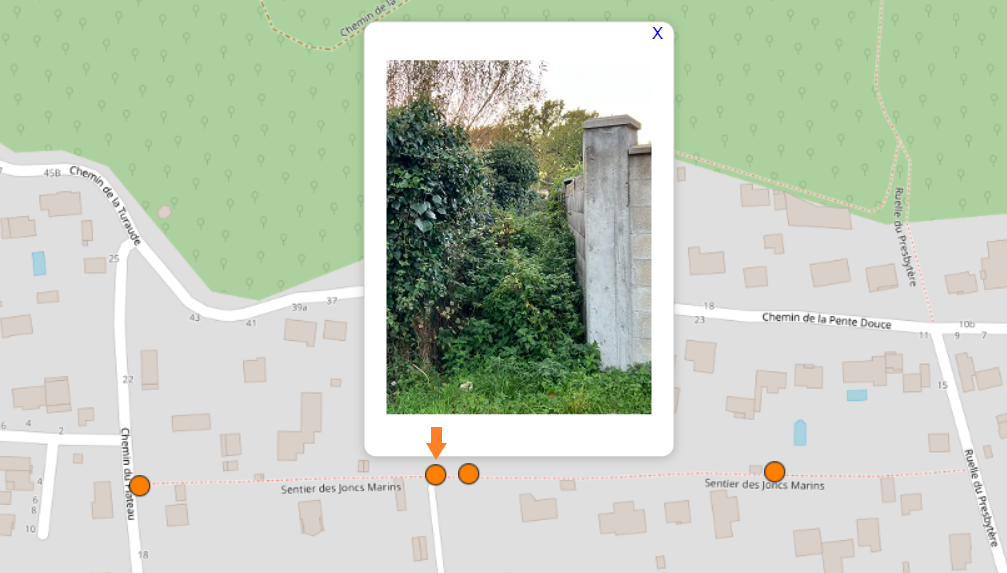Click the lower Ruelle du Presbytère label
The image size is (1007, 573).
pos(981,497)
